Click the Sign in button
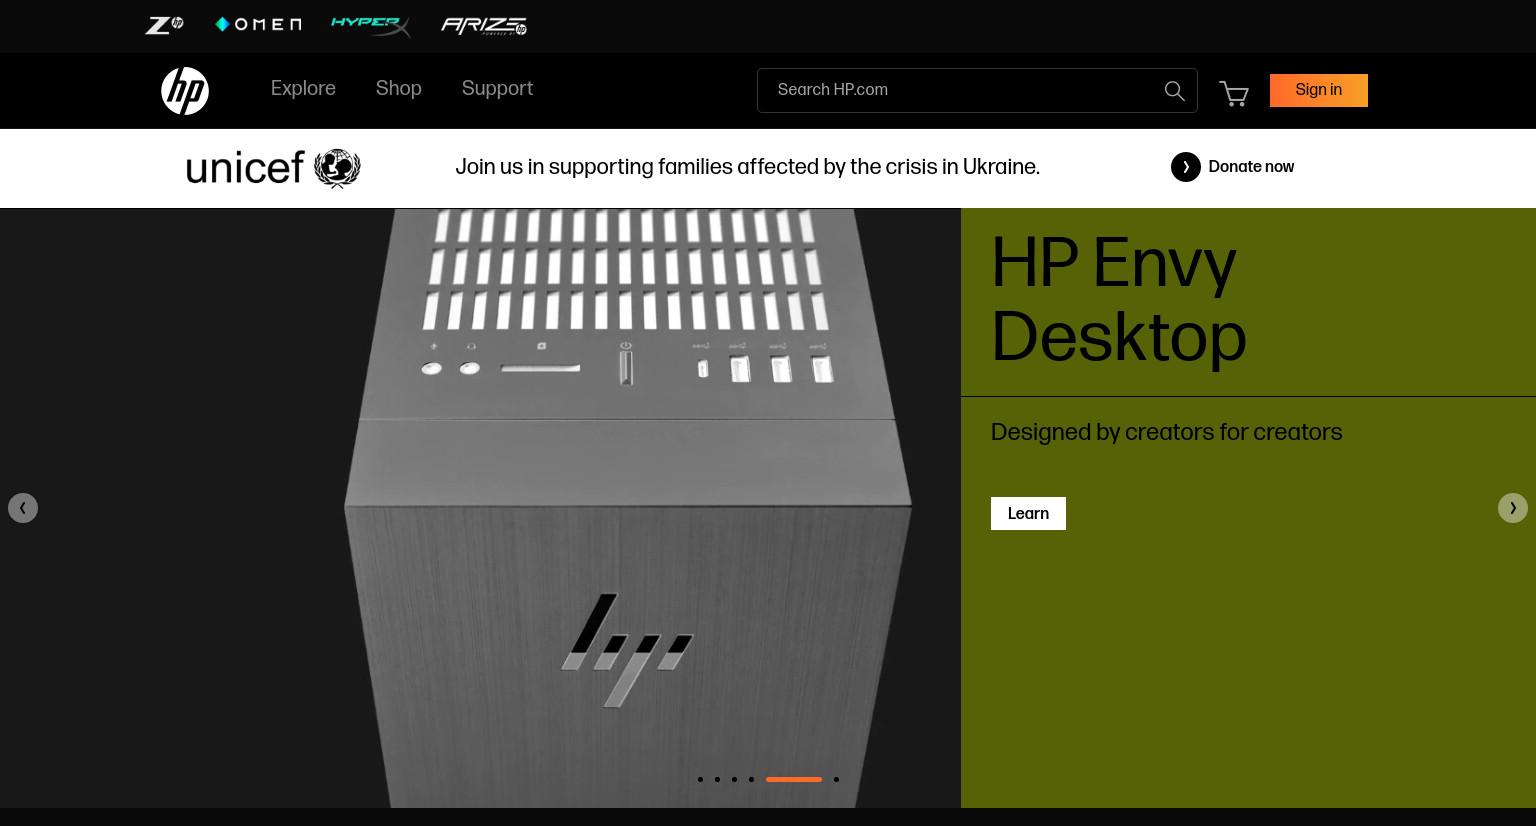This screenshot has width=1536, height=826. pos(1319,90)
